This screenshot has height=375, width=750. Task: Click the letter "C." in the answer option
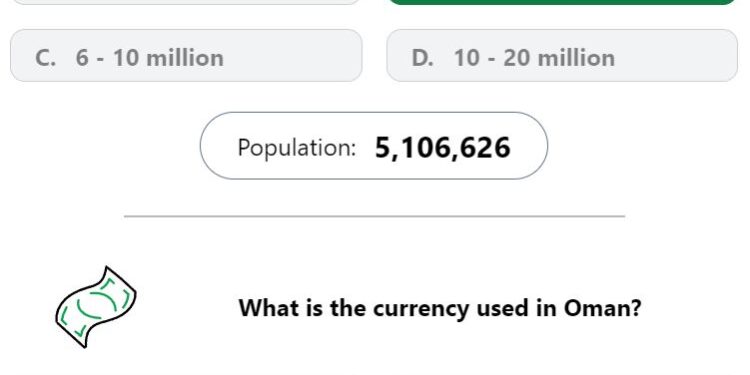tap(45, 58)
